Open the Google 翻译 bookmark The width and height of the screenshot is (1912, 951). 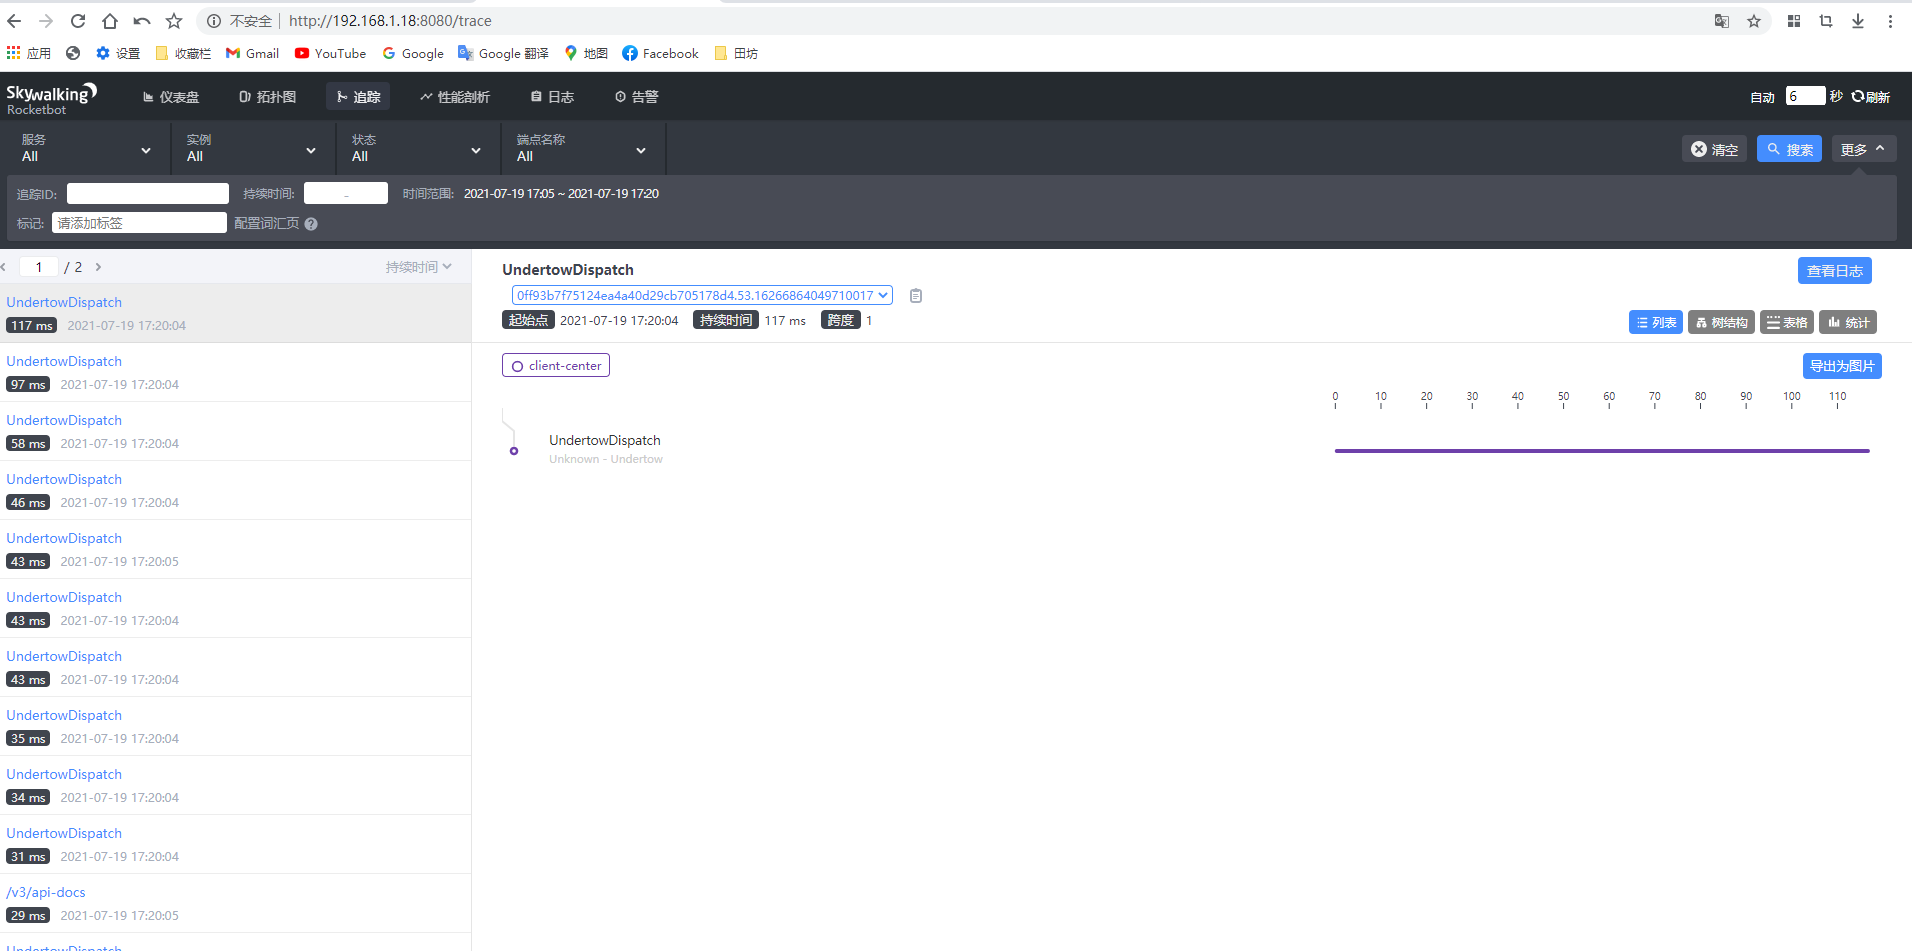[503, 53]
